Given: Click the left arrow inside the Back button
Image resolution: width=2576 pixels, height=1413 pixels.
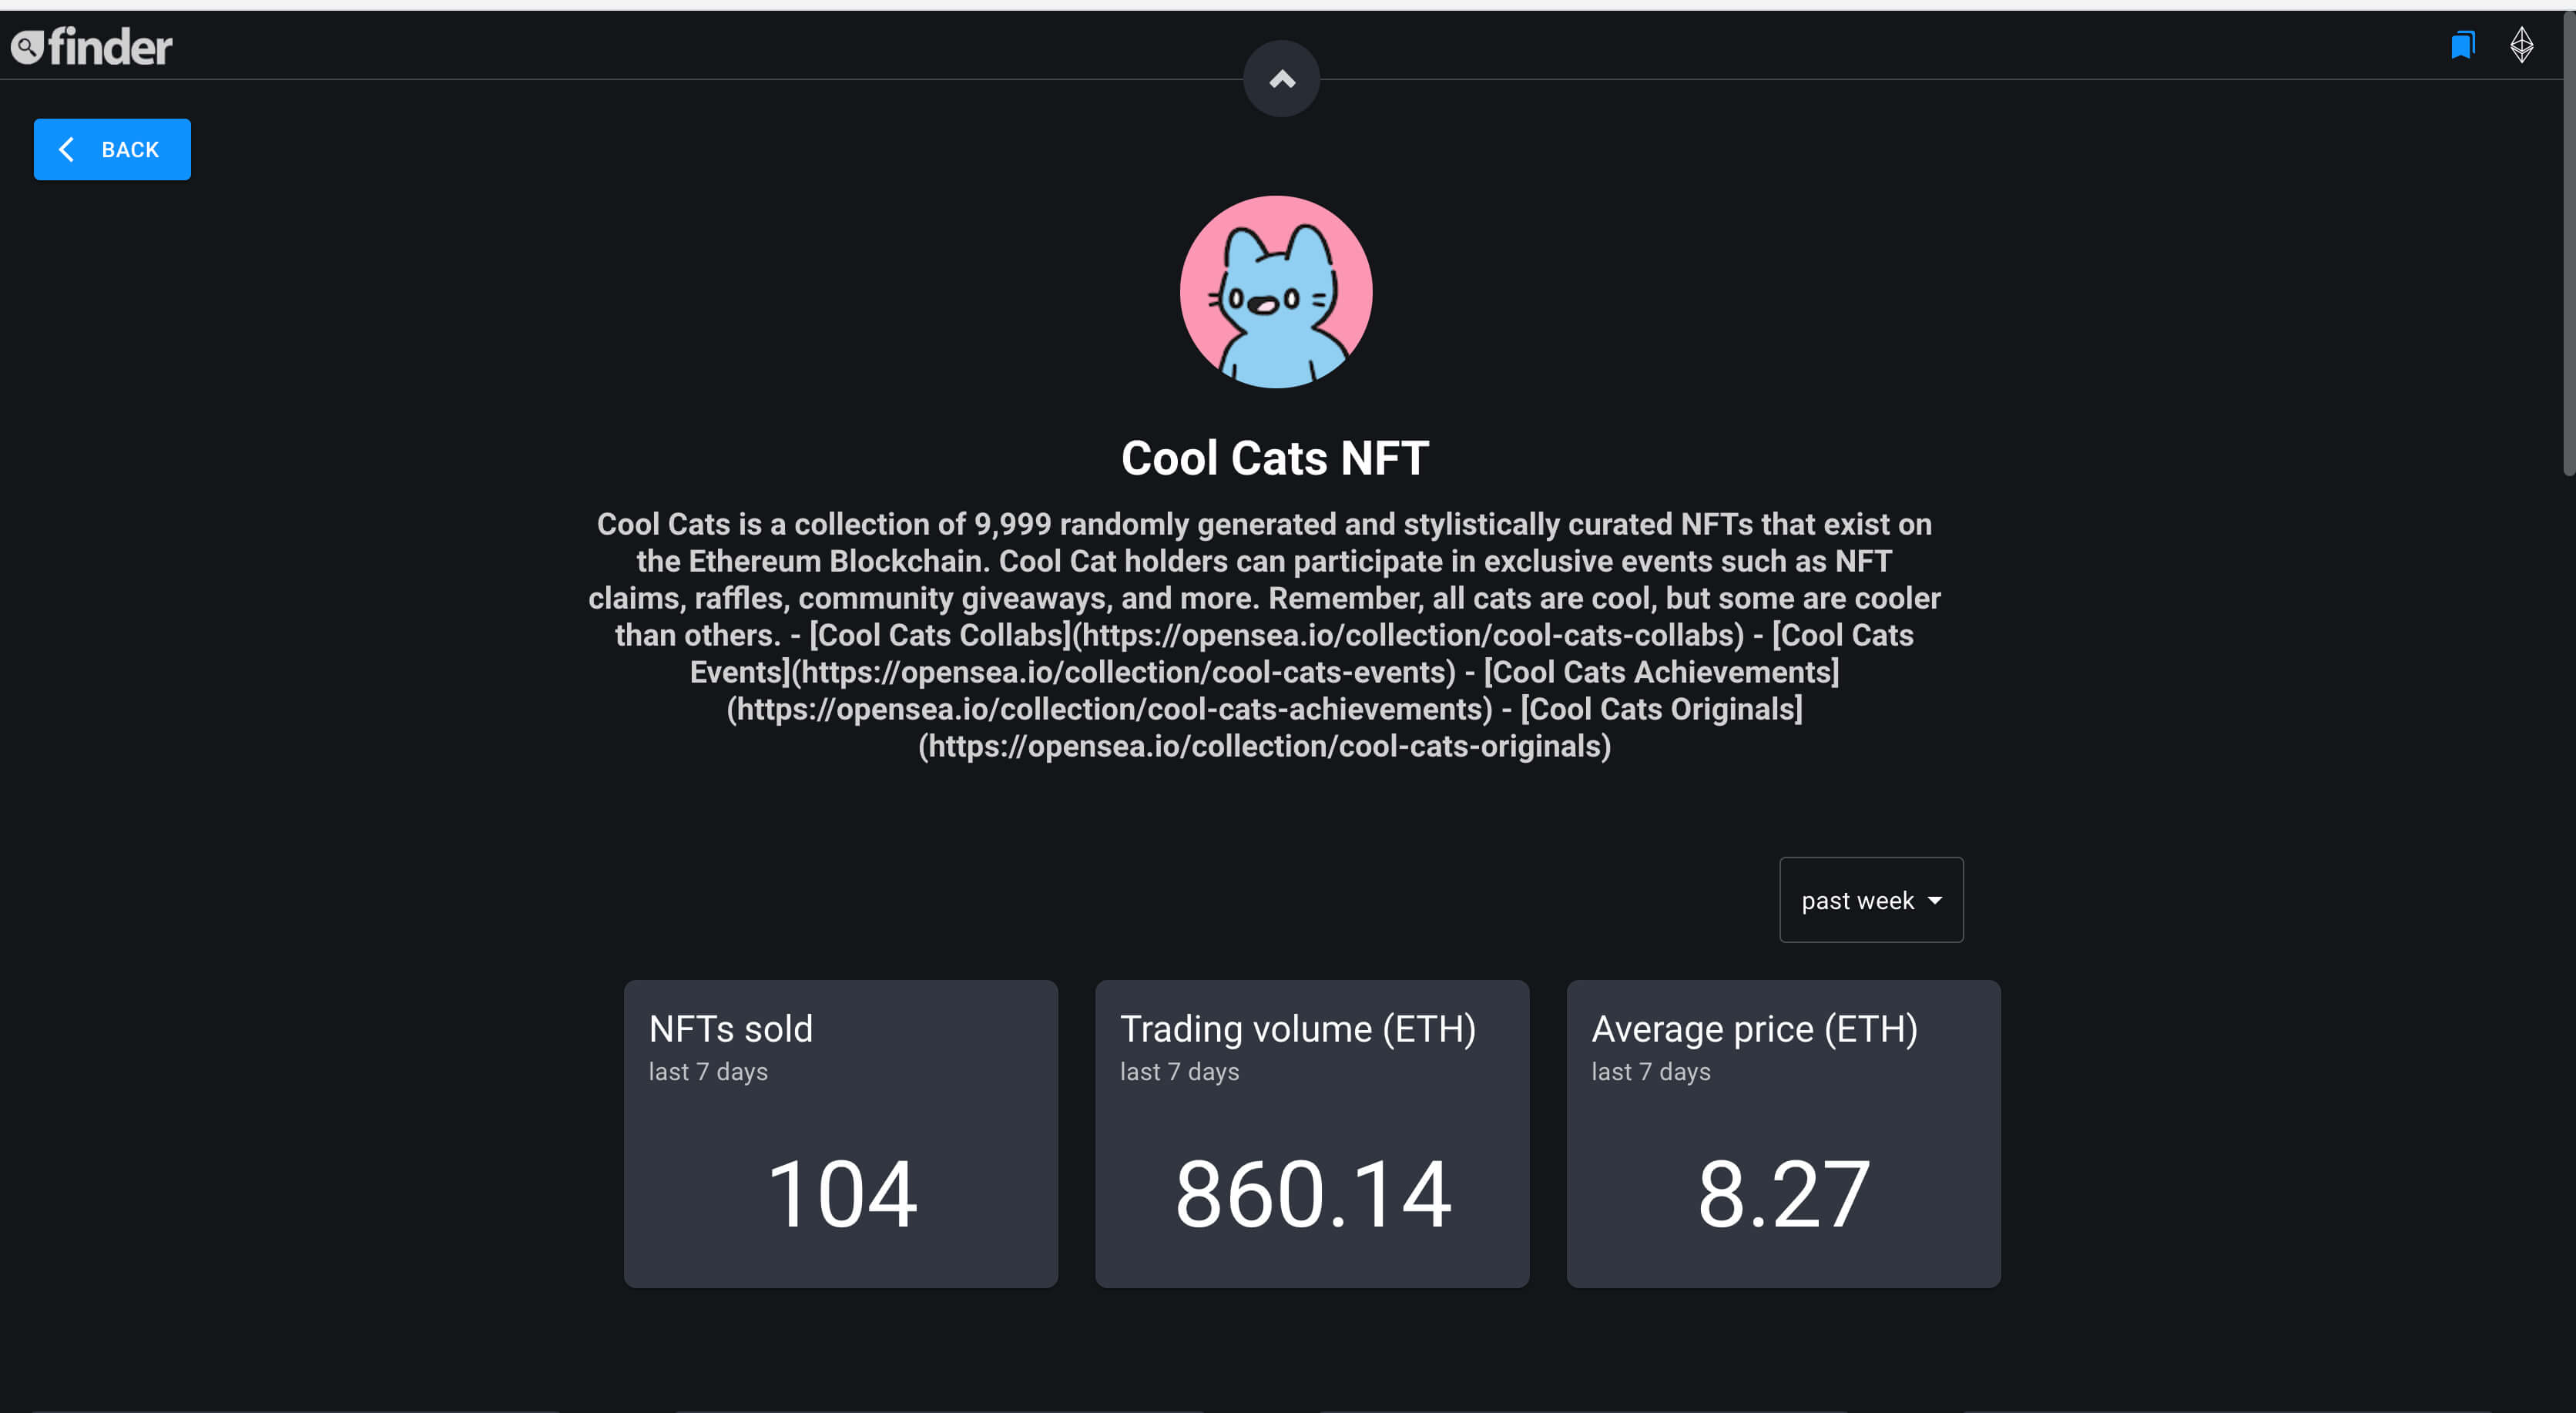Looking at the screenshot, I should coord(67,150).
